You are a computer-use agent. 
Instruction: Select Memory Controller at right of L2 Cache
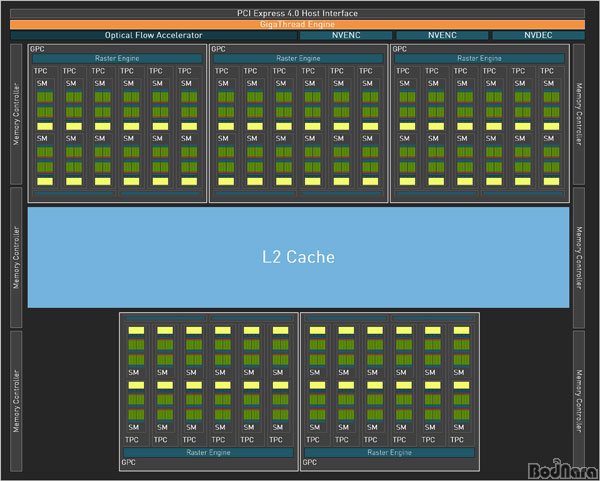click(x=579, y=257)
